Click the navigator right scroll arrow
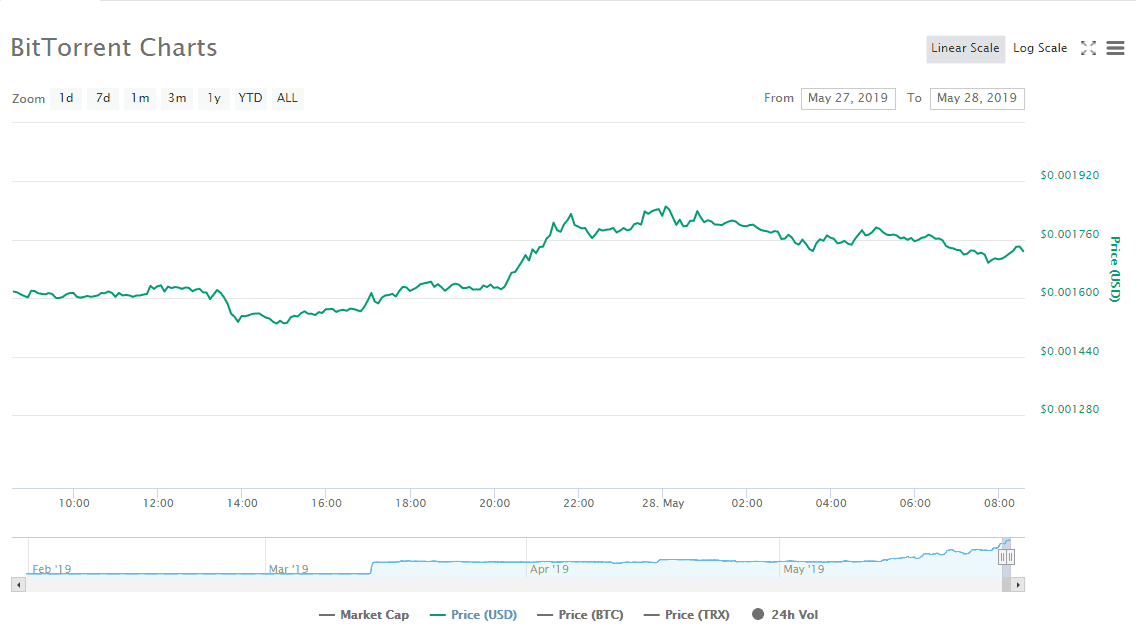 [1018, 585]
